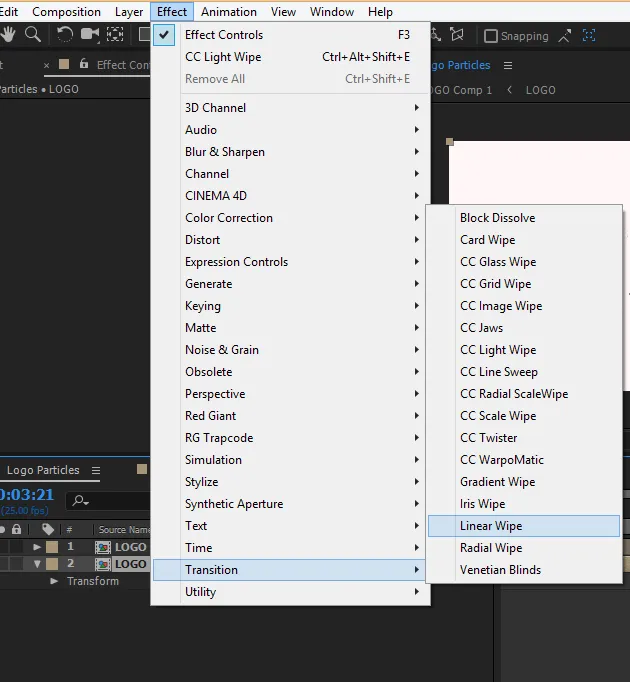630x682 pixels.
Task: Click the LOGO Comp 1 breadcrumb
Action: pyautogui.click(x=461, y=90)
